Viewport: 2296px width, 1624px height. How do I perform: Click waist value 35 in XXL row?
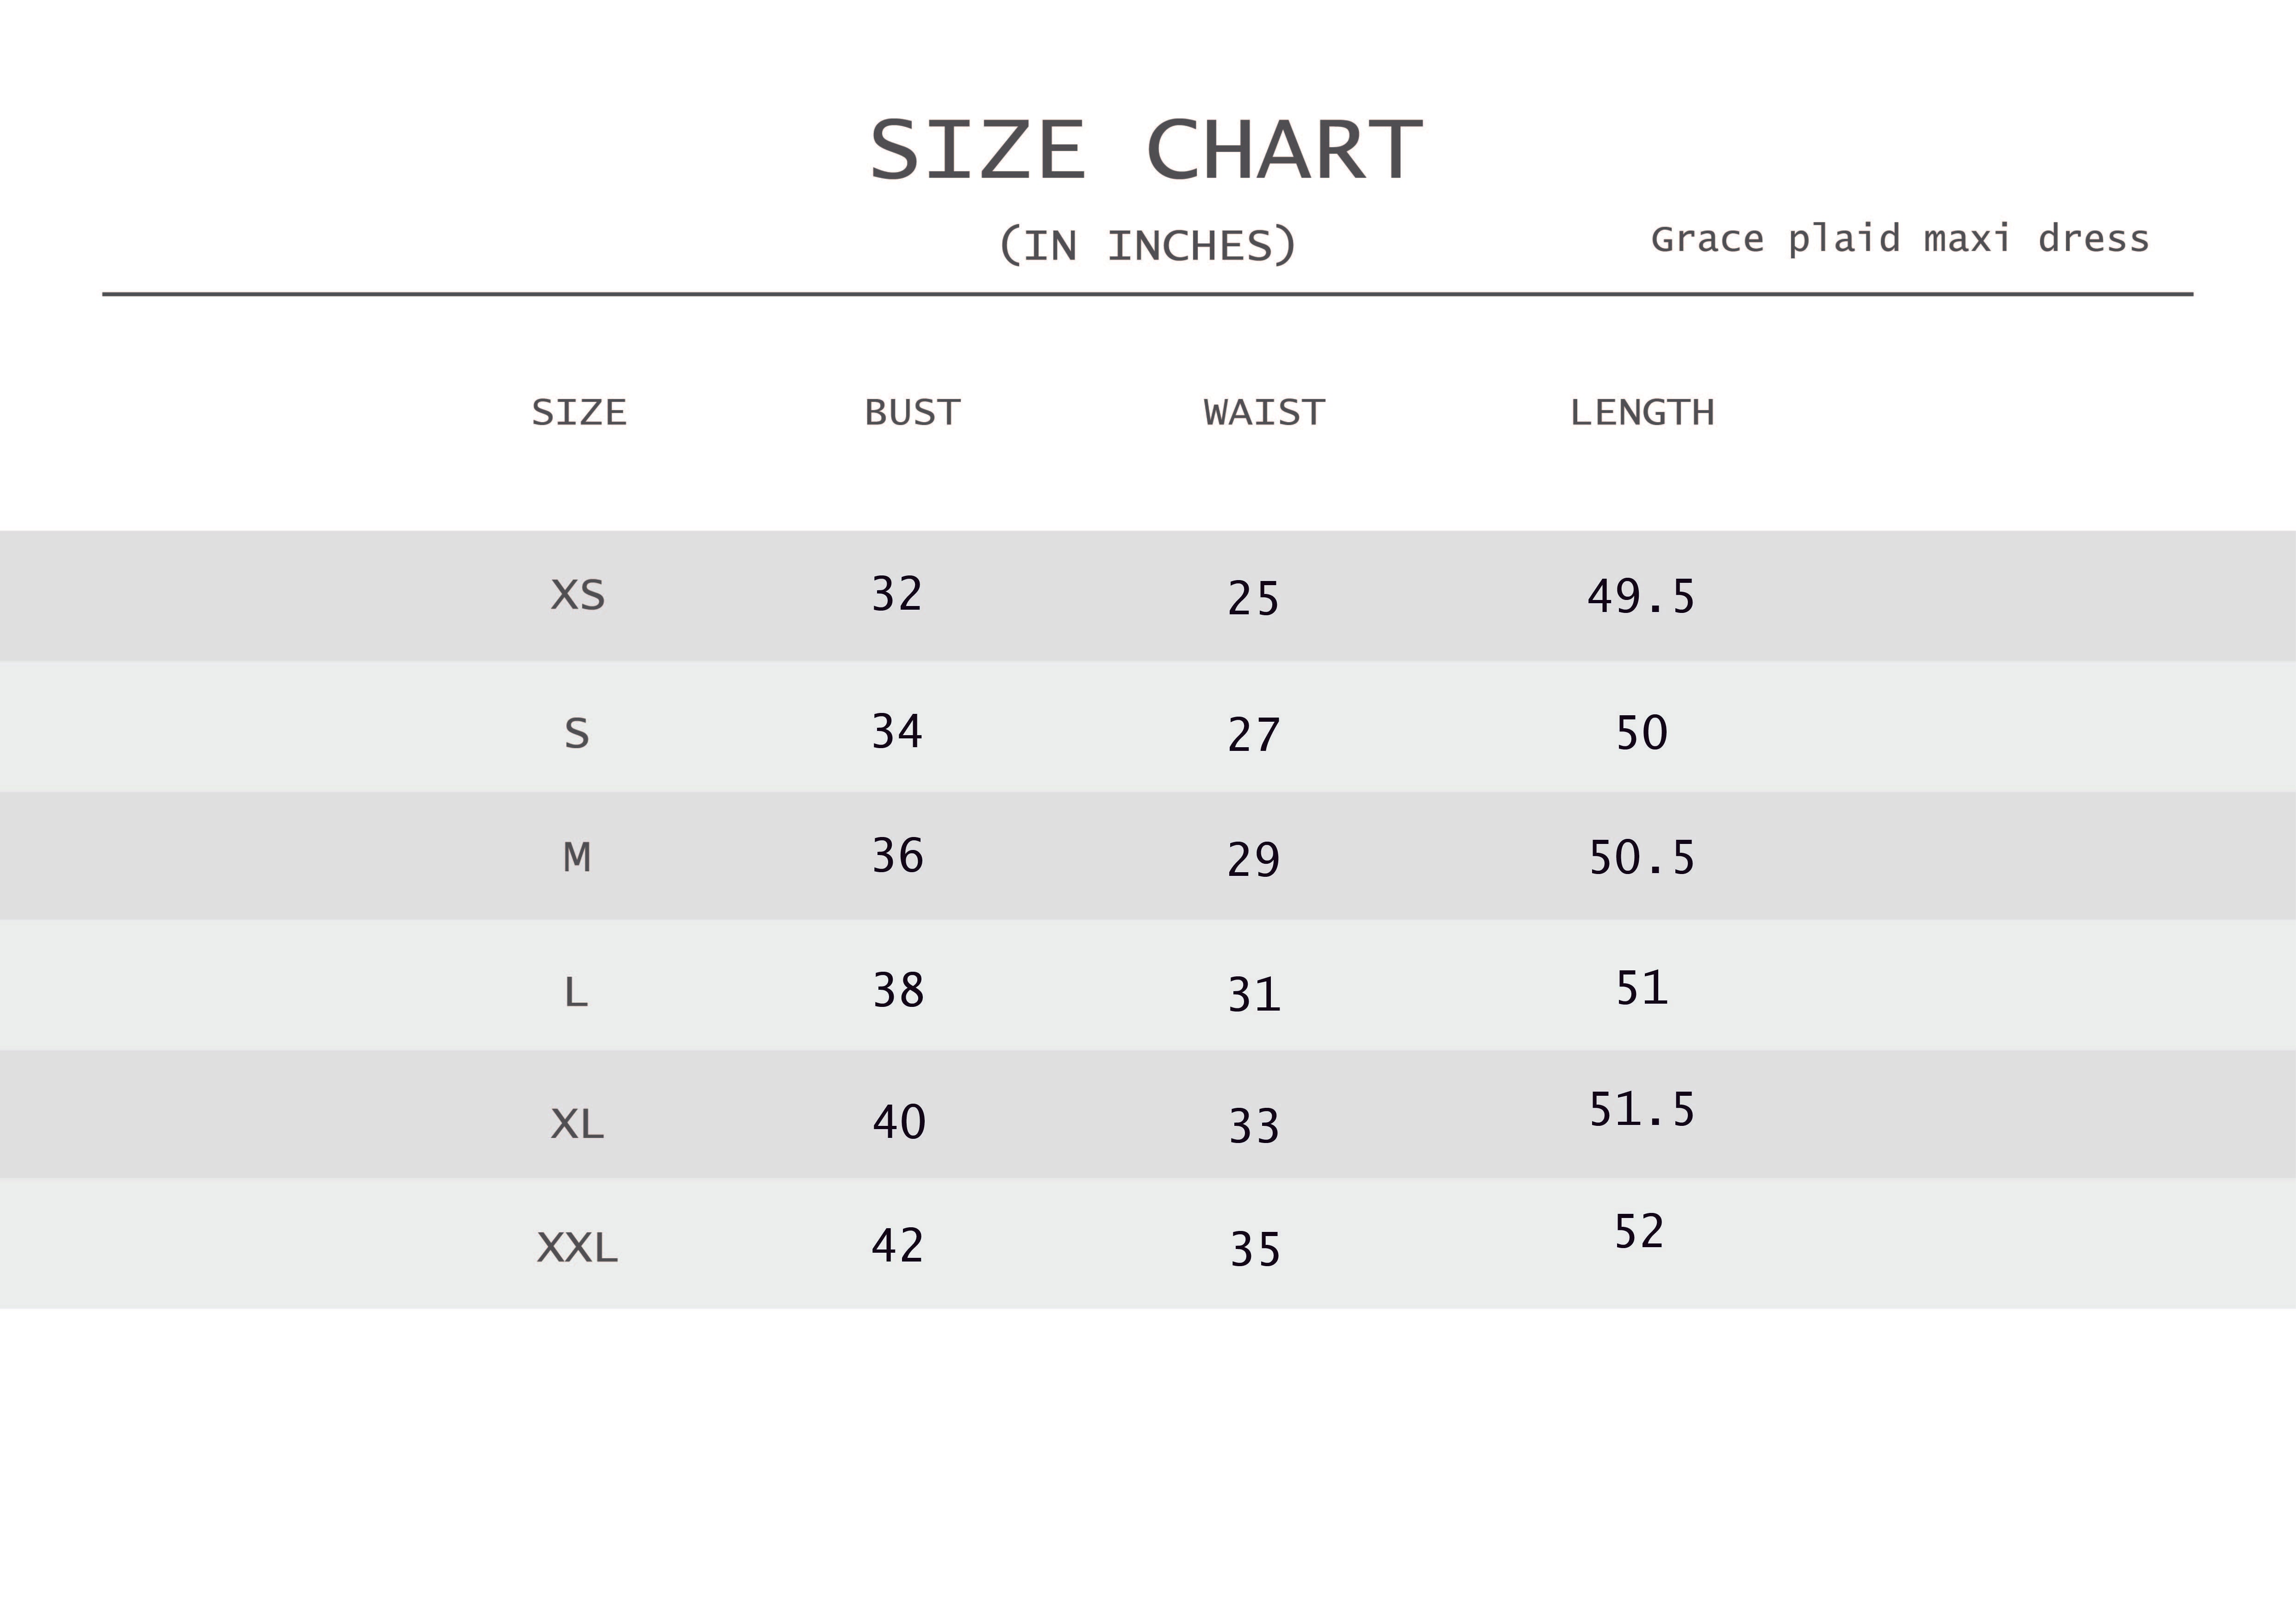point(1255,1250)
